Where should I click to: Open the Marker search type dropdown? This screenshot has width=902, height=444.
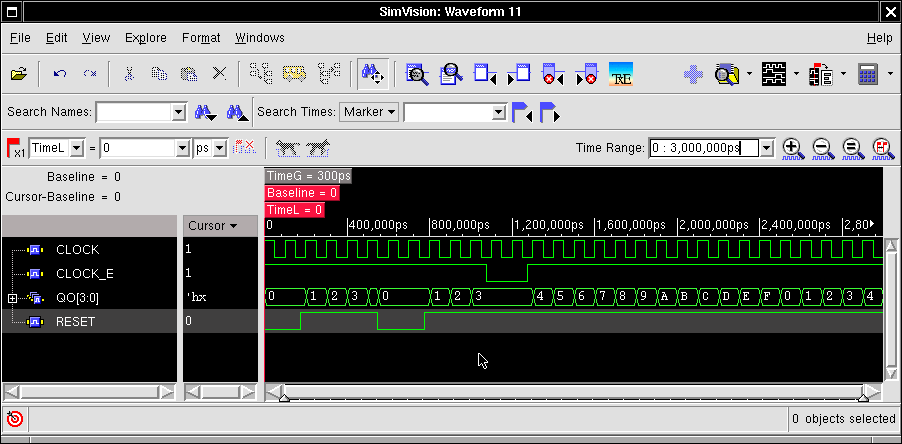point(369,112)
